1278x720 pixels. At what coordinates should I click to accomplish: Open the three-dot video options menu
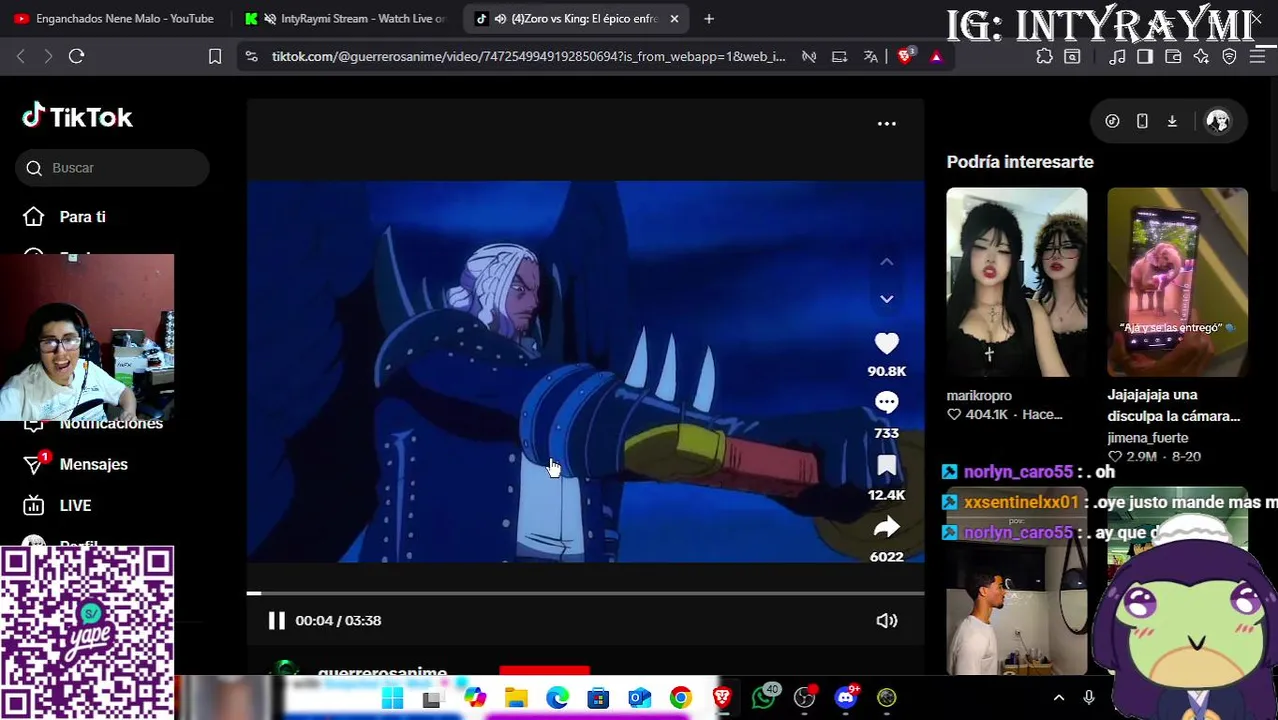tap(886, 123)
